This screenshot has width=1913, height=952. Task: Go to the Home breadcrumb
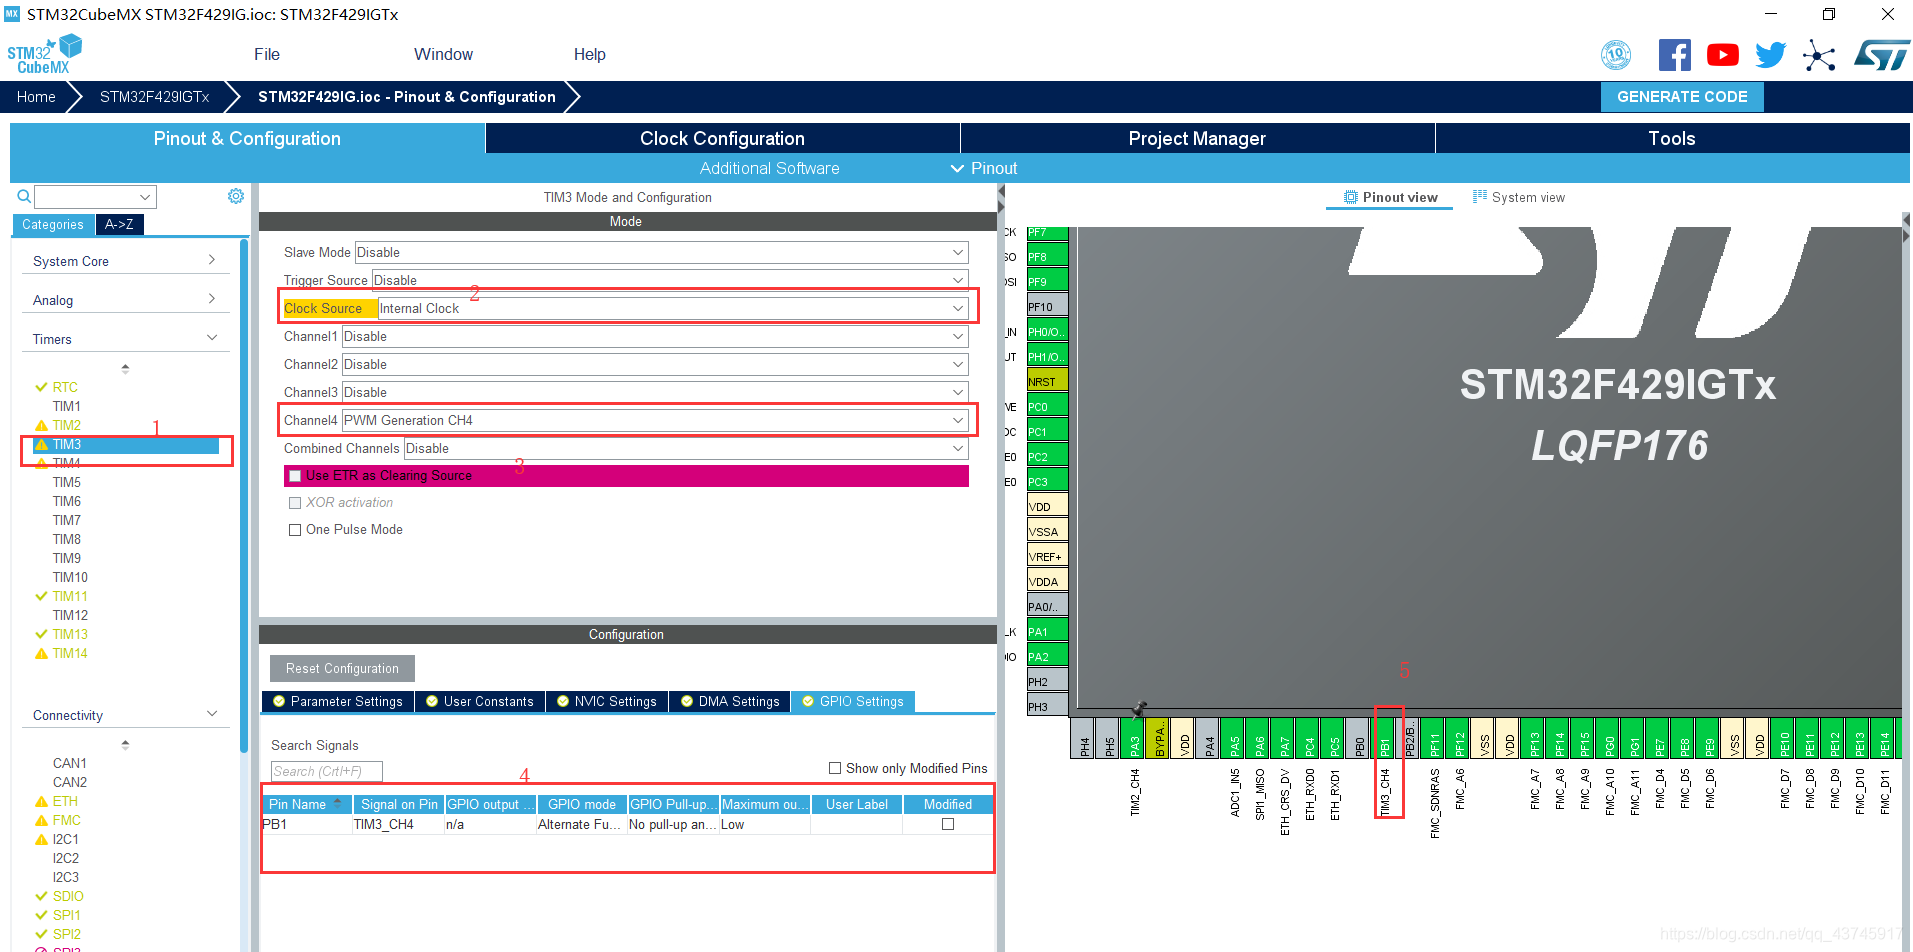tap(36, 97)
